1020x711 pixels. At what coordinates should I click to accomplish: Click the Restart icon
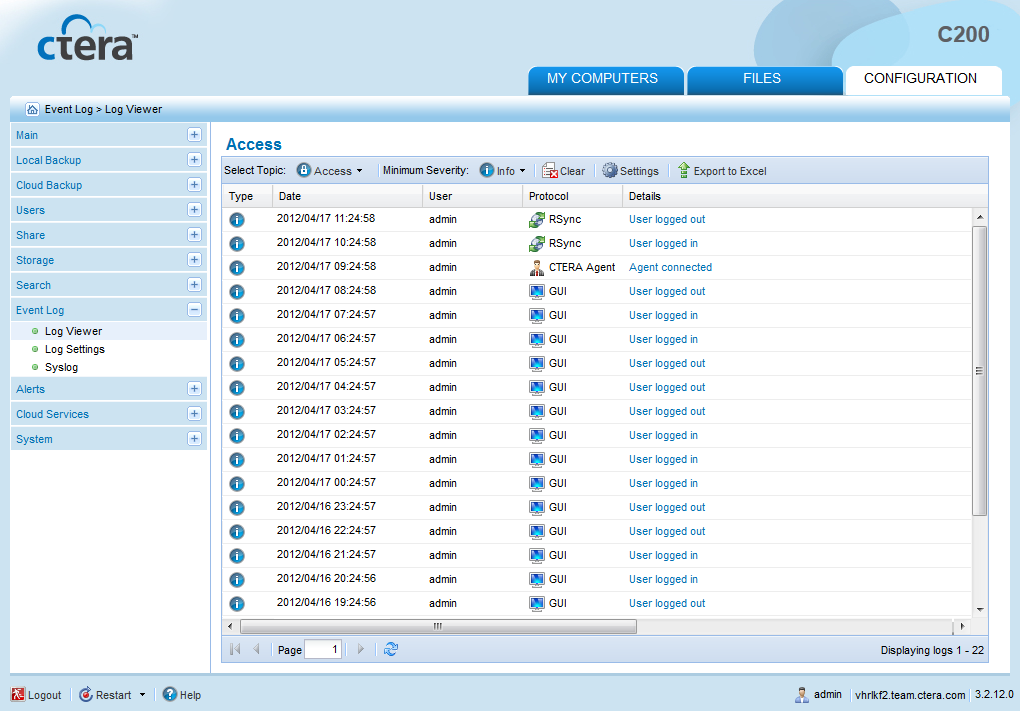pyautogui.click(x=86, y=694)
